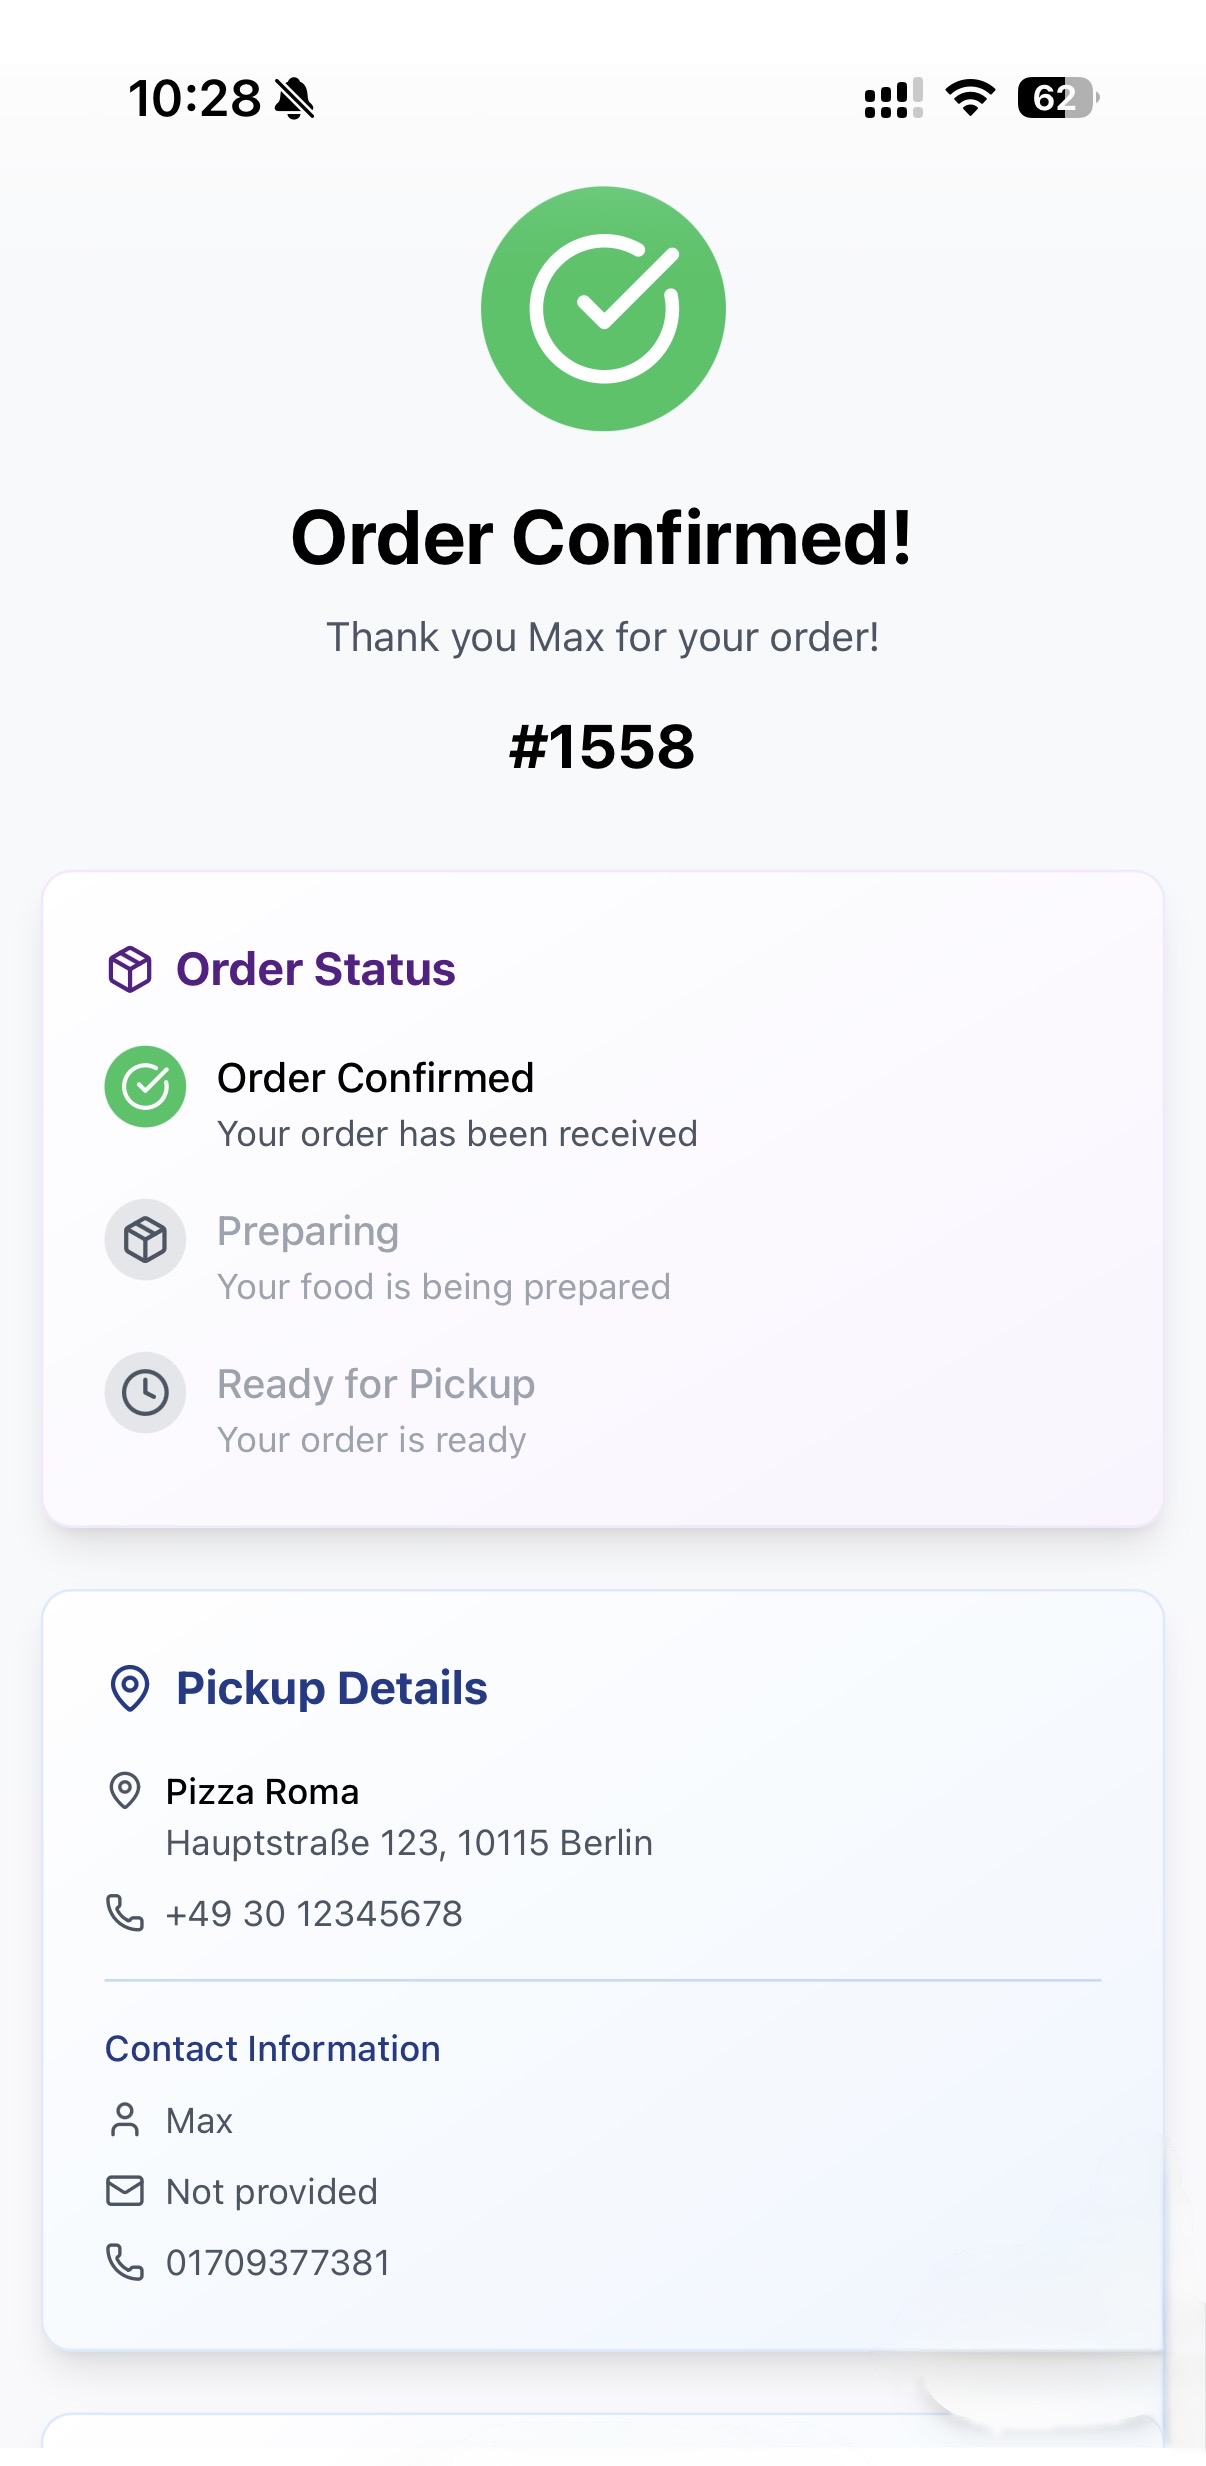Click the envelope icon beside Not provided
1206x2466 pixels.
(x=124, y=2191)
